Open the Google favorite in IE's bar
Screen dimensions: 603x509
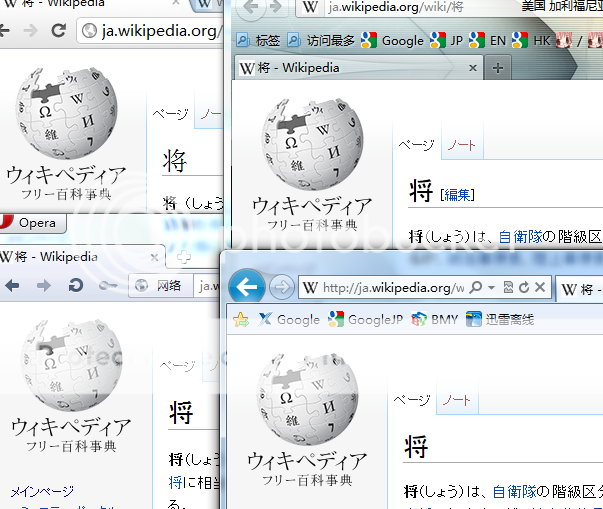pyautogui.click(x=289, y=319)
